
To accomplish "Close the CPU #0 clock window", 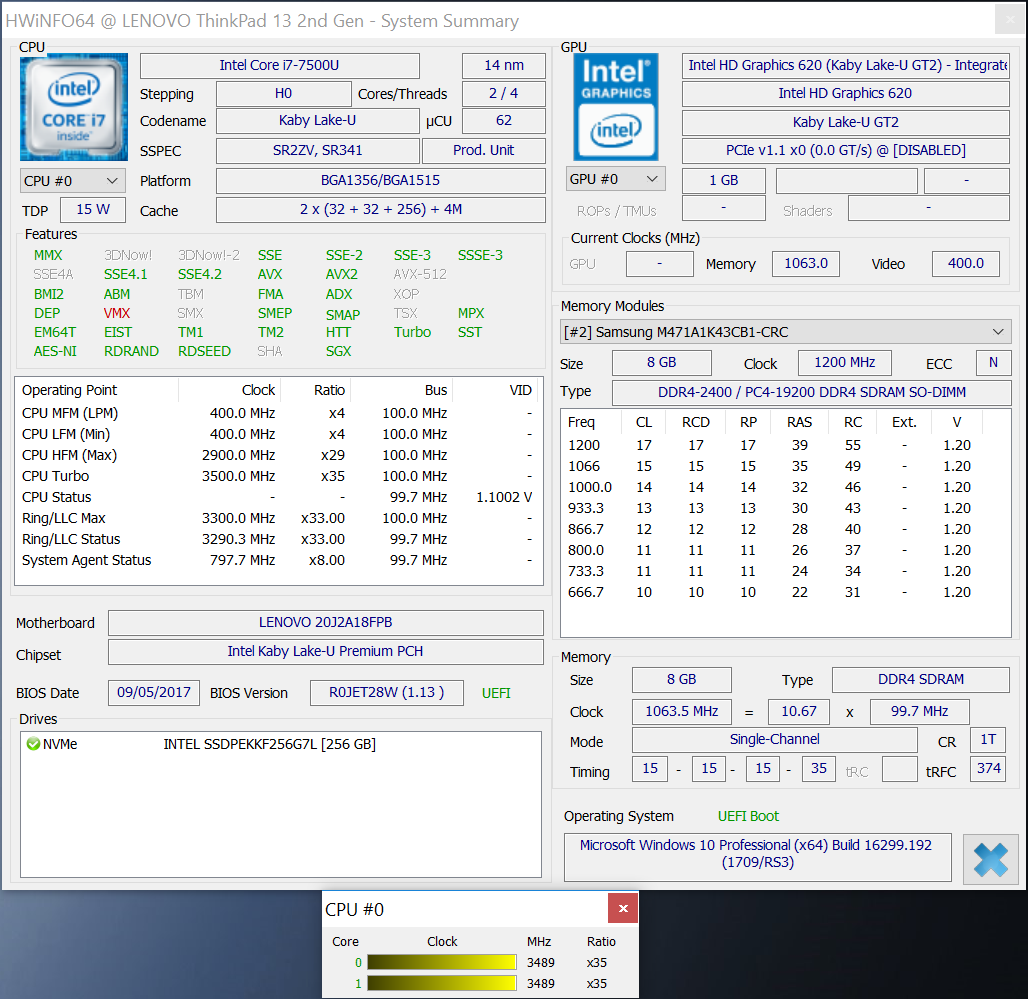I will tap(623, 908).
